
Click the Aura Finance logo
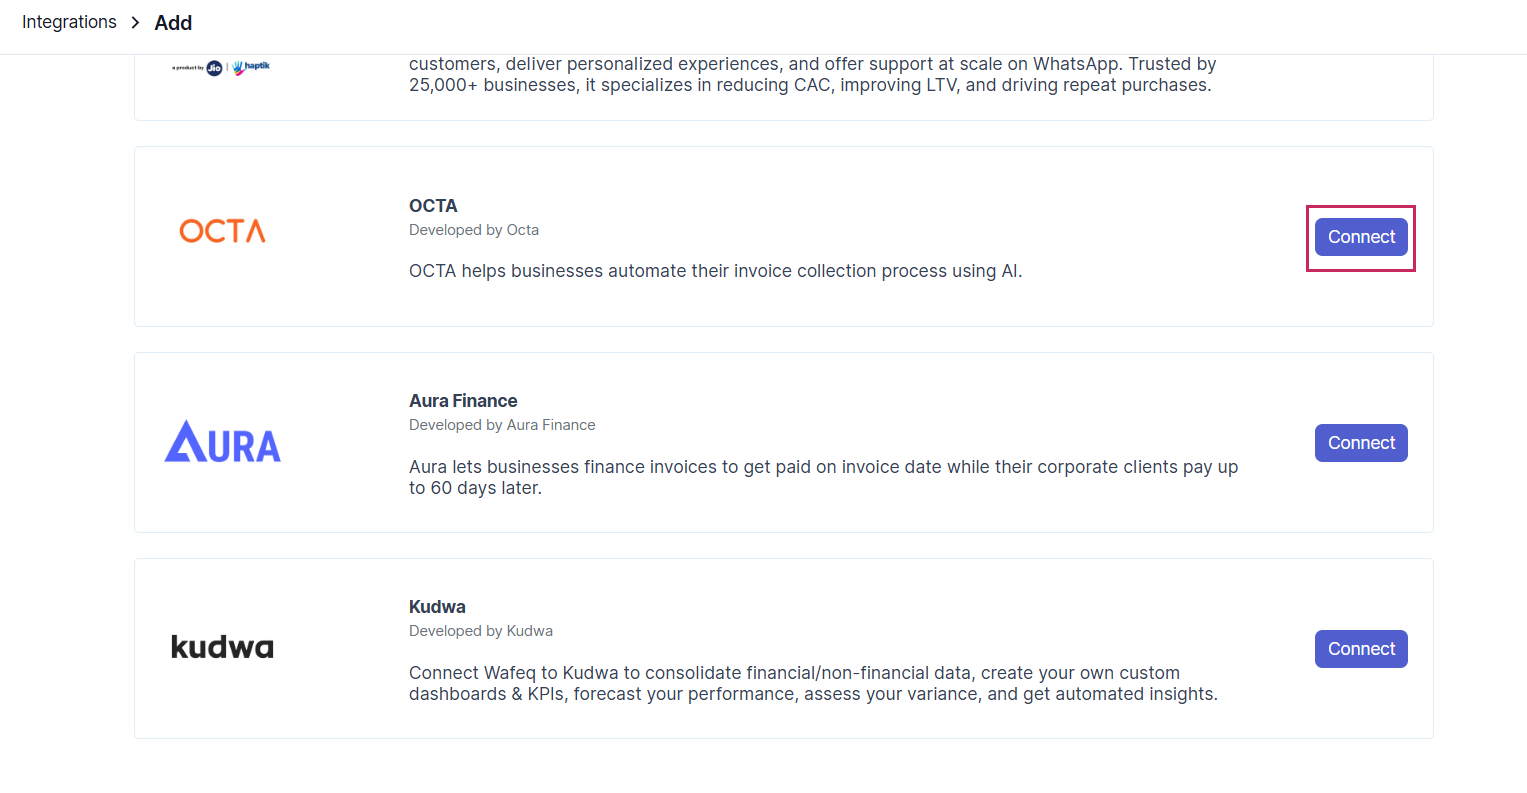coord(222,442)
